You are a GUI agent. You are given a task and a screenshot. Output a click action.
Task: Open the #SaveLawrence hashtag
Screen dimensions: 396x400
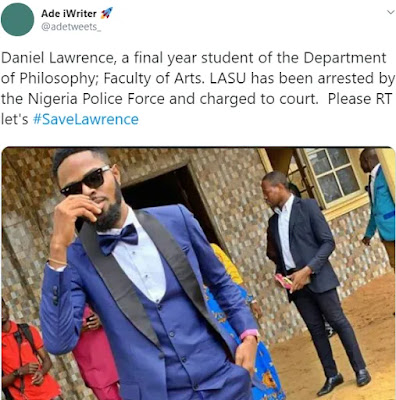pyautogui.click(x=85, y=119)
